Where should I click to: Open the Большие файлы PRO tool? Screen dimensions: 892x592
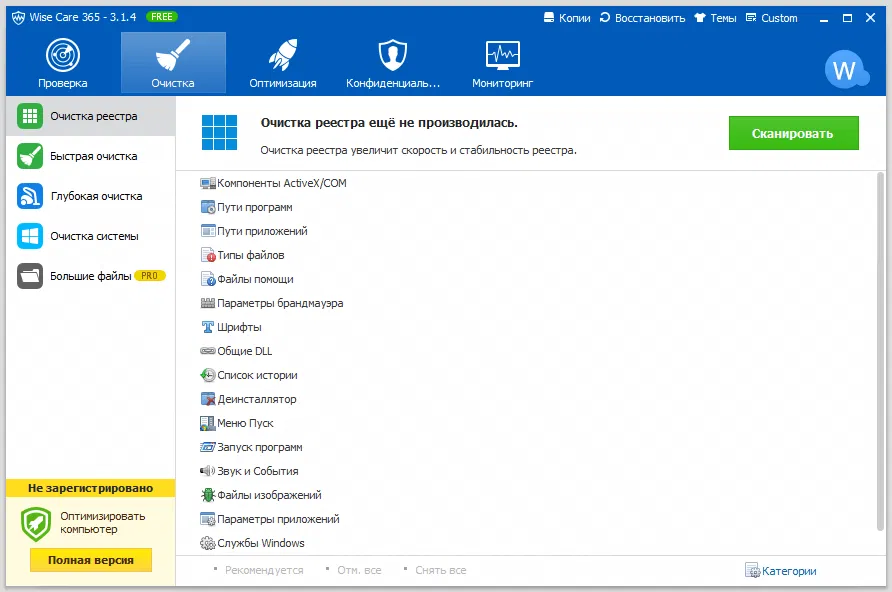[x=30, y=275]
